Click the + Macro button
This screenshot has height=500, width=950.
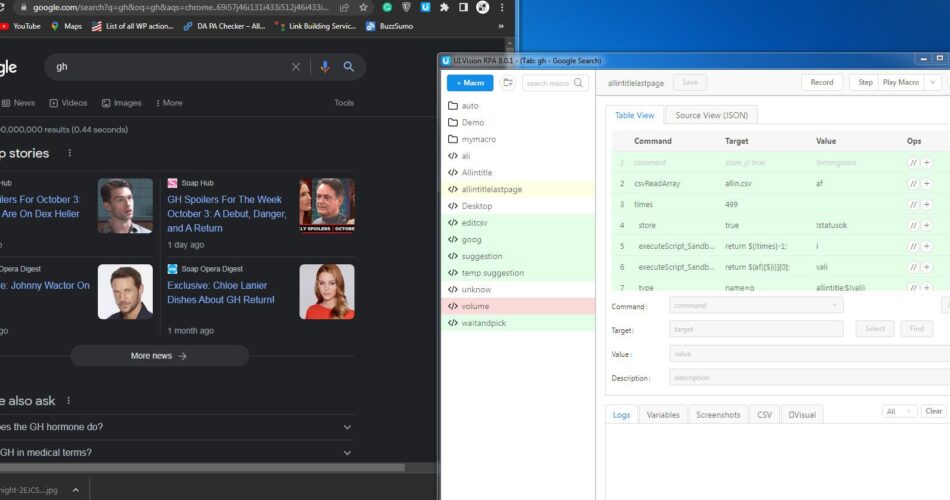[x=469, y=83]
